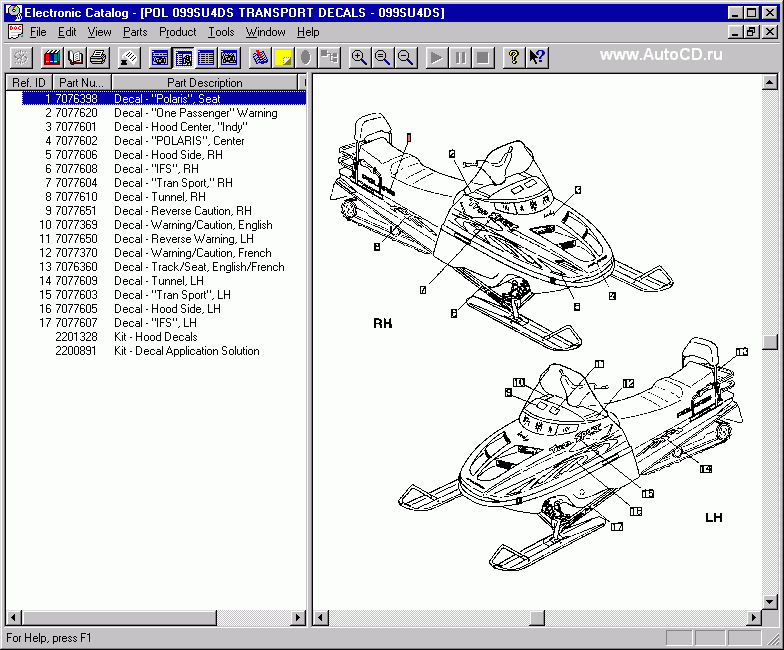Select row Decal - Reverse Caution, RH
Screen dimensions: 784x650
164,210
